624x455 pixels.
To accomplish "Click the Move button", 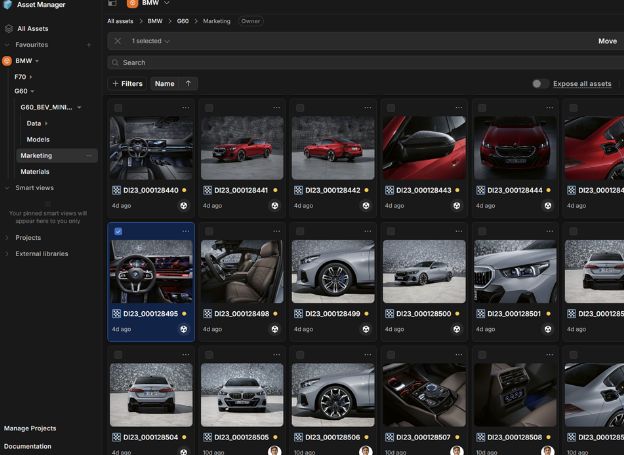I will click(x=607, y=41).
